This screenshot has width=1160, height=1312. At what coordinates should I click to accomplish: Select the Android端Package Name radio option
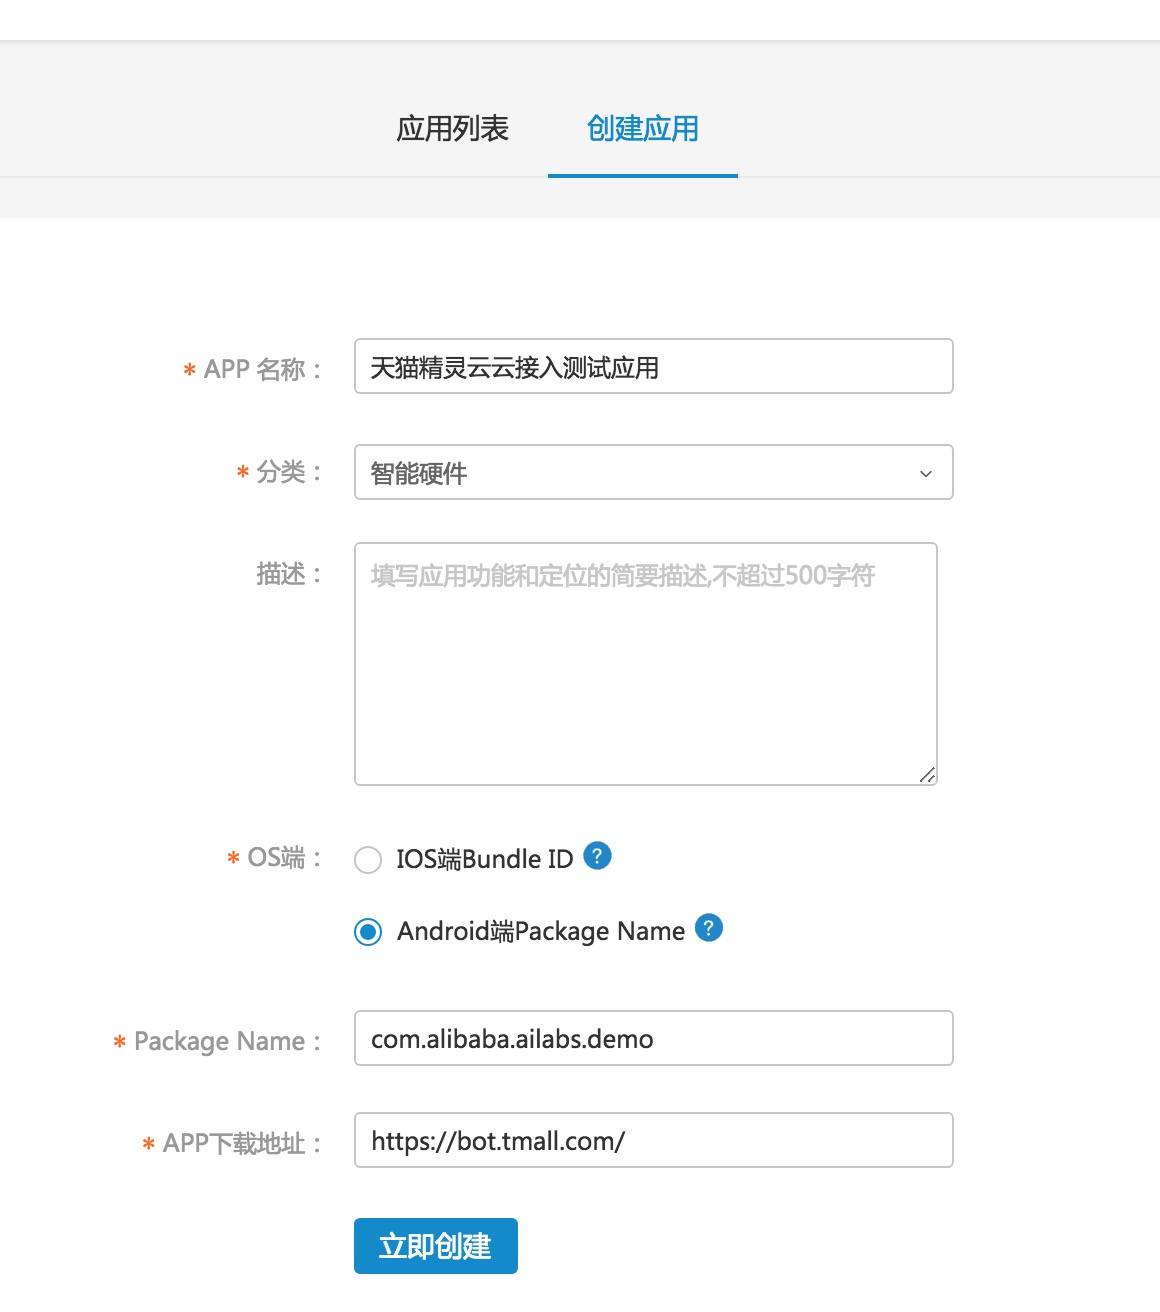368,932
